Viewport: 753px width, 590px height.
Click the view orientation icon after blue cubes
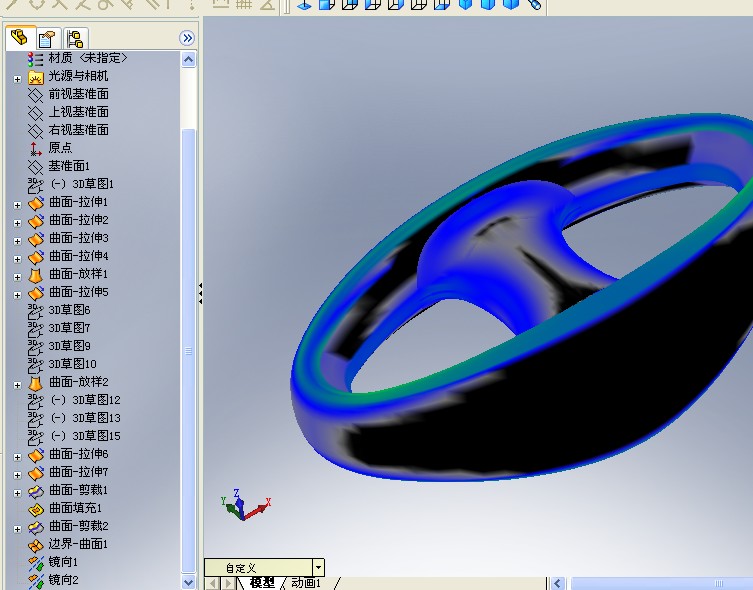(534, 5)
